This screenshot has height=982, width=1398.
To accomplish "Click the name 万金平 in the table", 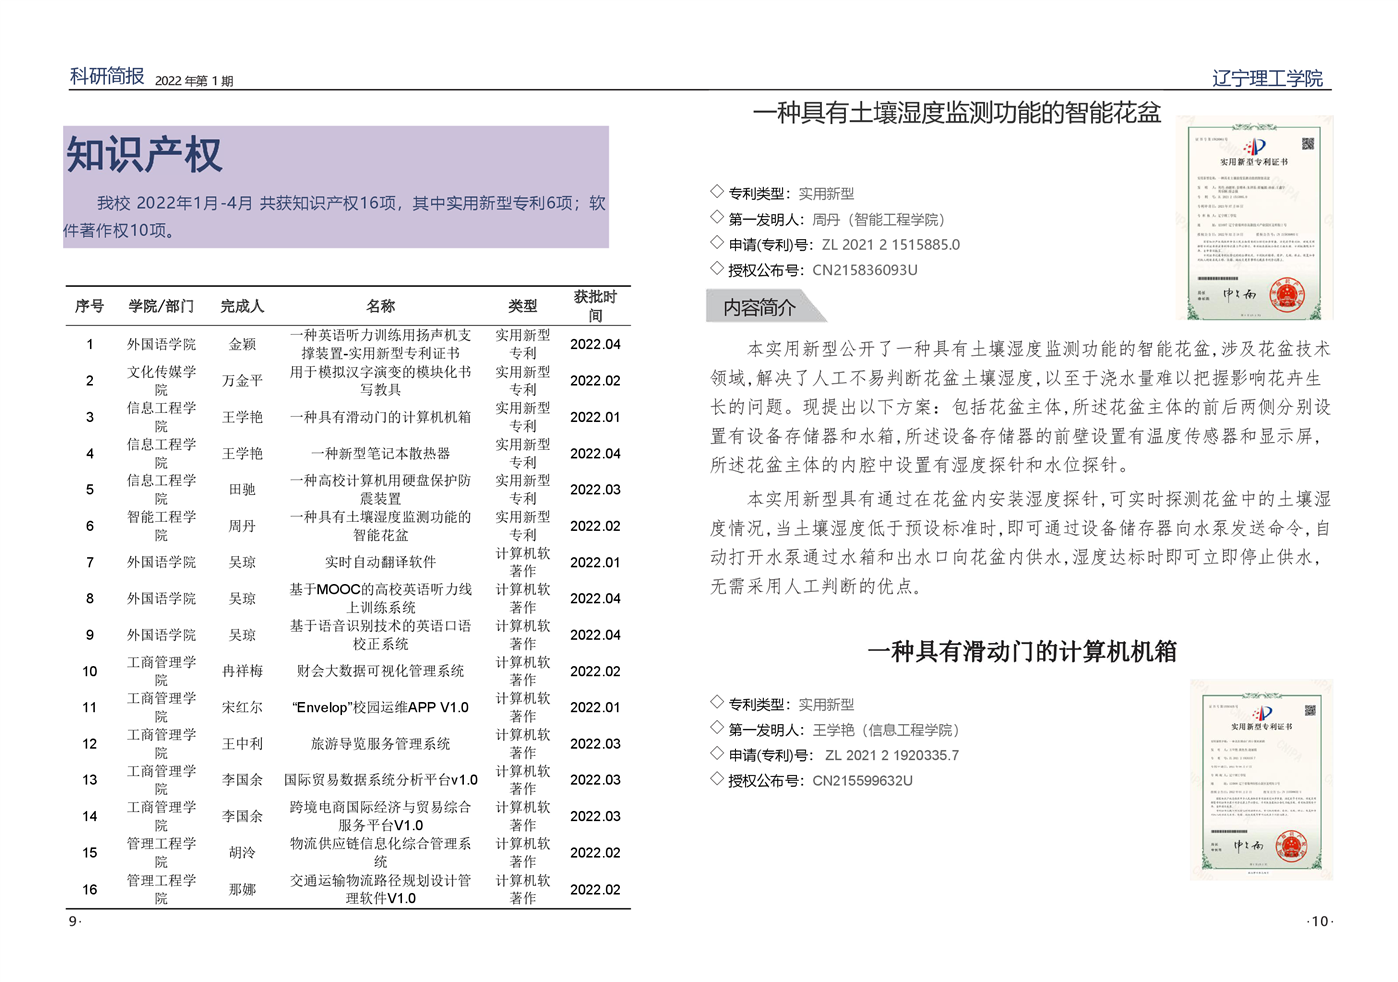I will tap(242, 381).
